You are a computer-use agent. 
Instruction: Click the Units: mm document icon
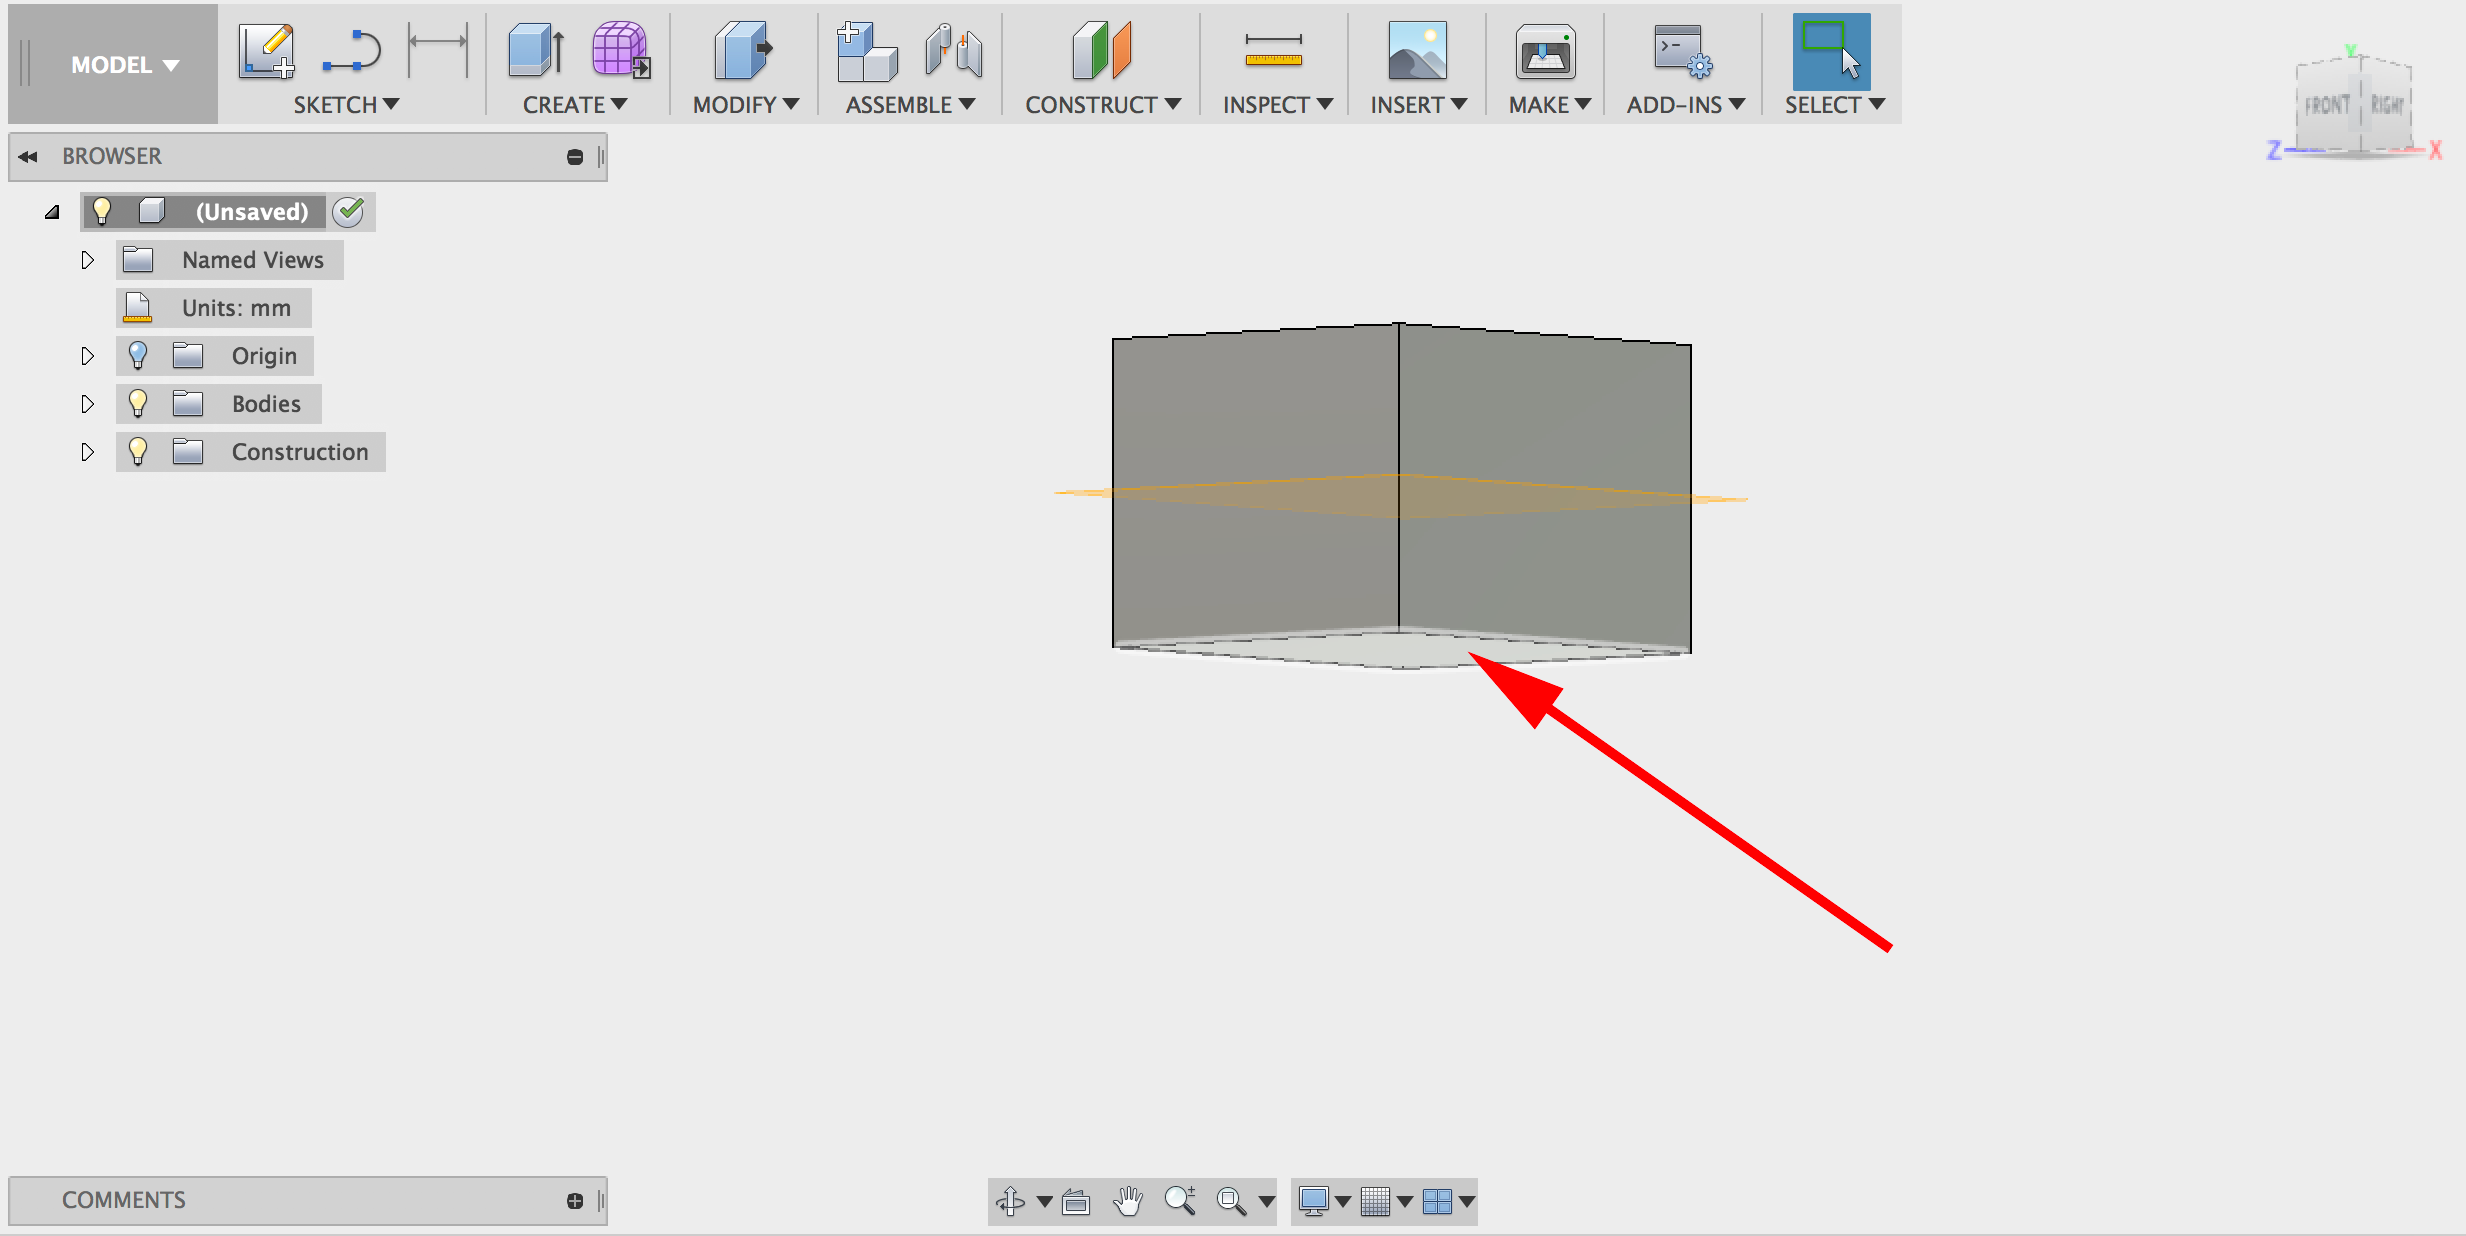pyautogui.click(x=138, y=308)
